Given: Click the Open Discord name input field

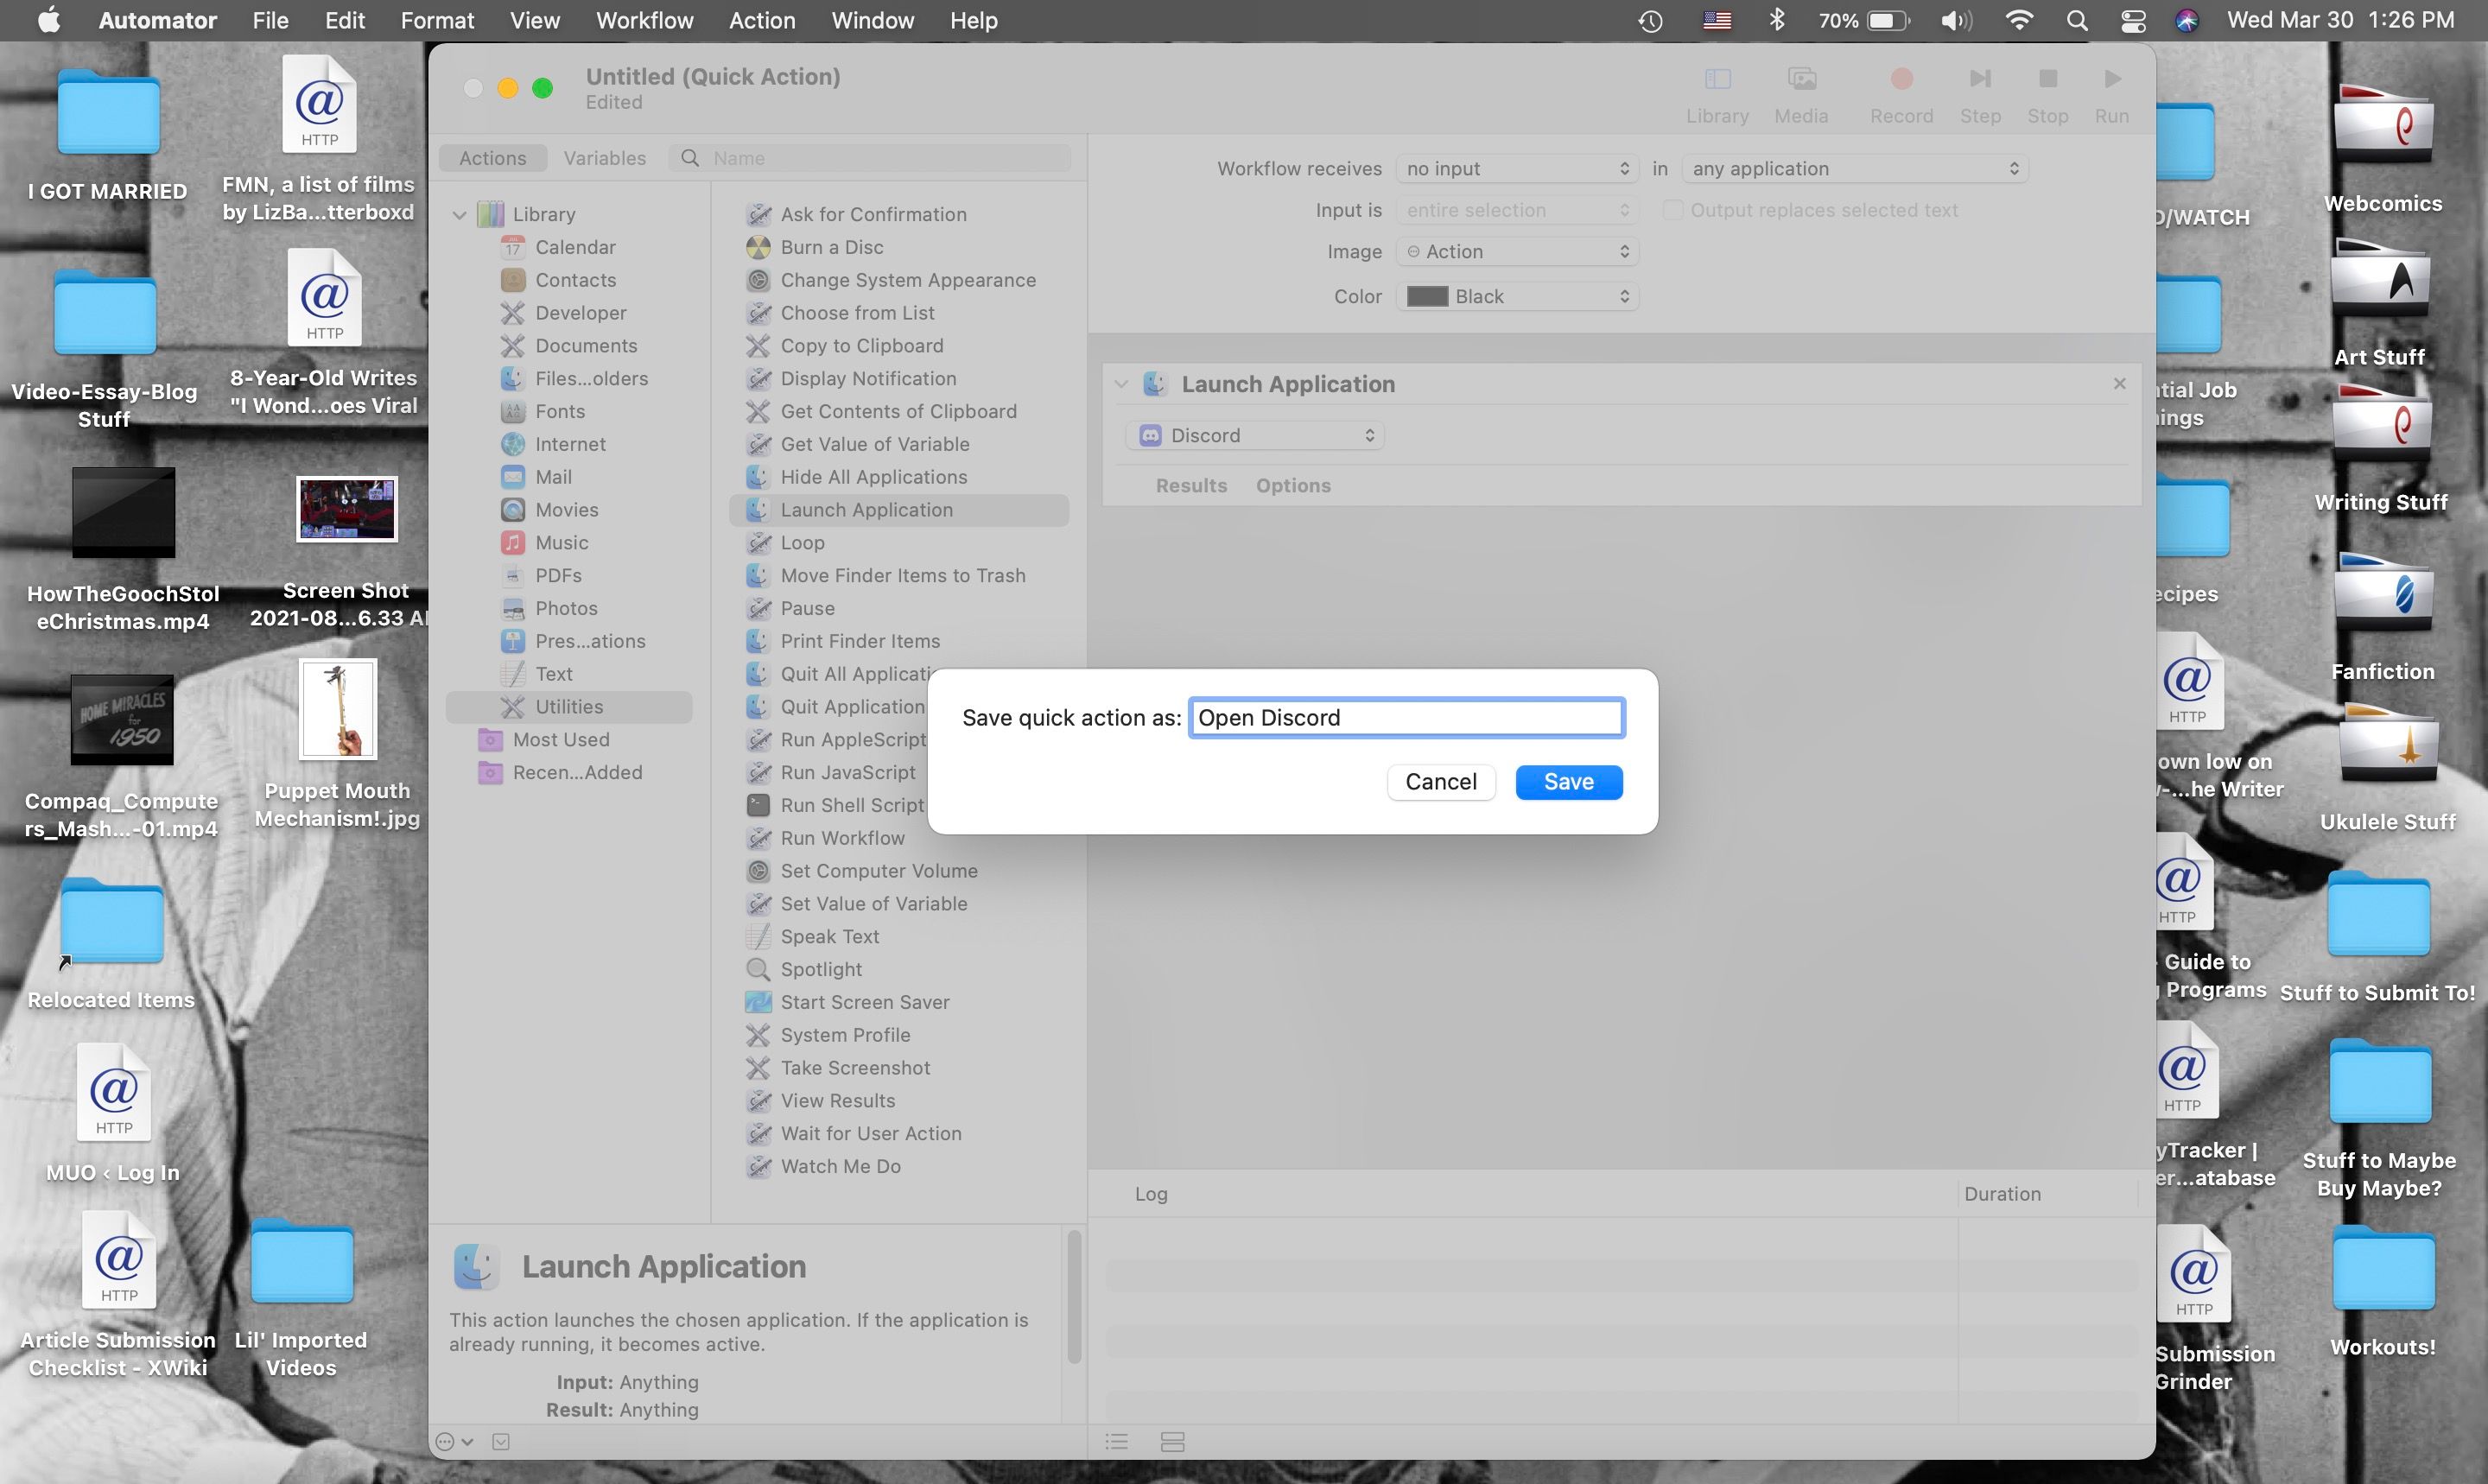Looking at the screenshot, I should 1405,717.
